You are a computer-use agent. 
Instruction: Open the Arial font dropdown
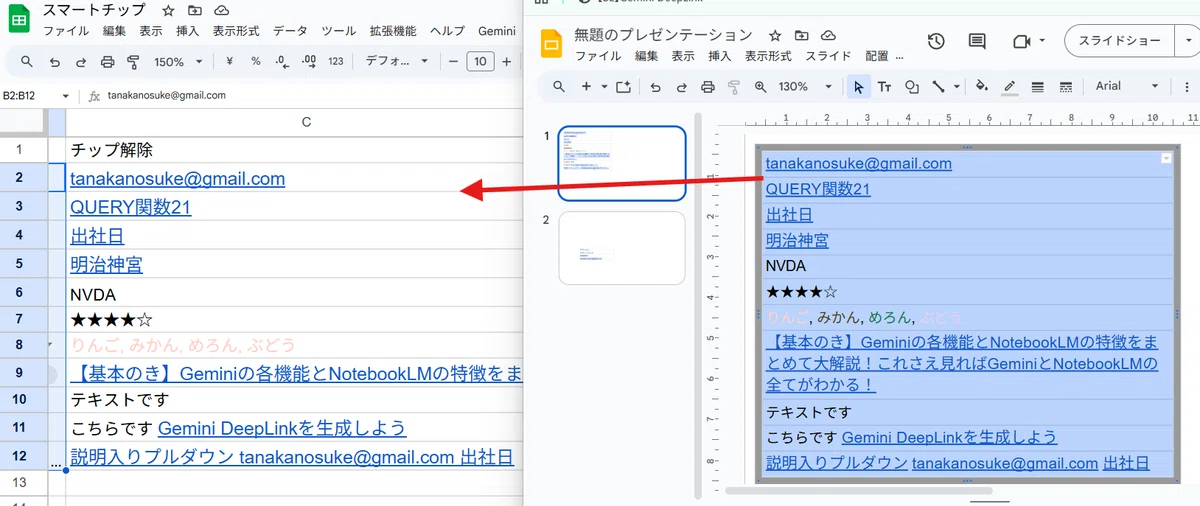click(x=1127, y=87)
